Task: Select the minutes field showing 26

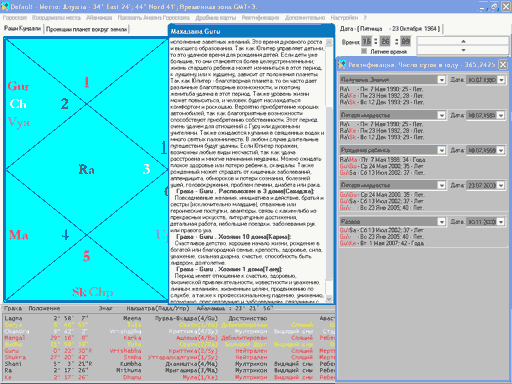Action: 385,41
